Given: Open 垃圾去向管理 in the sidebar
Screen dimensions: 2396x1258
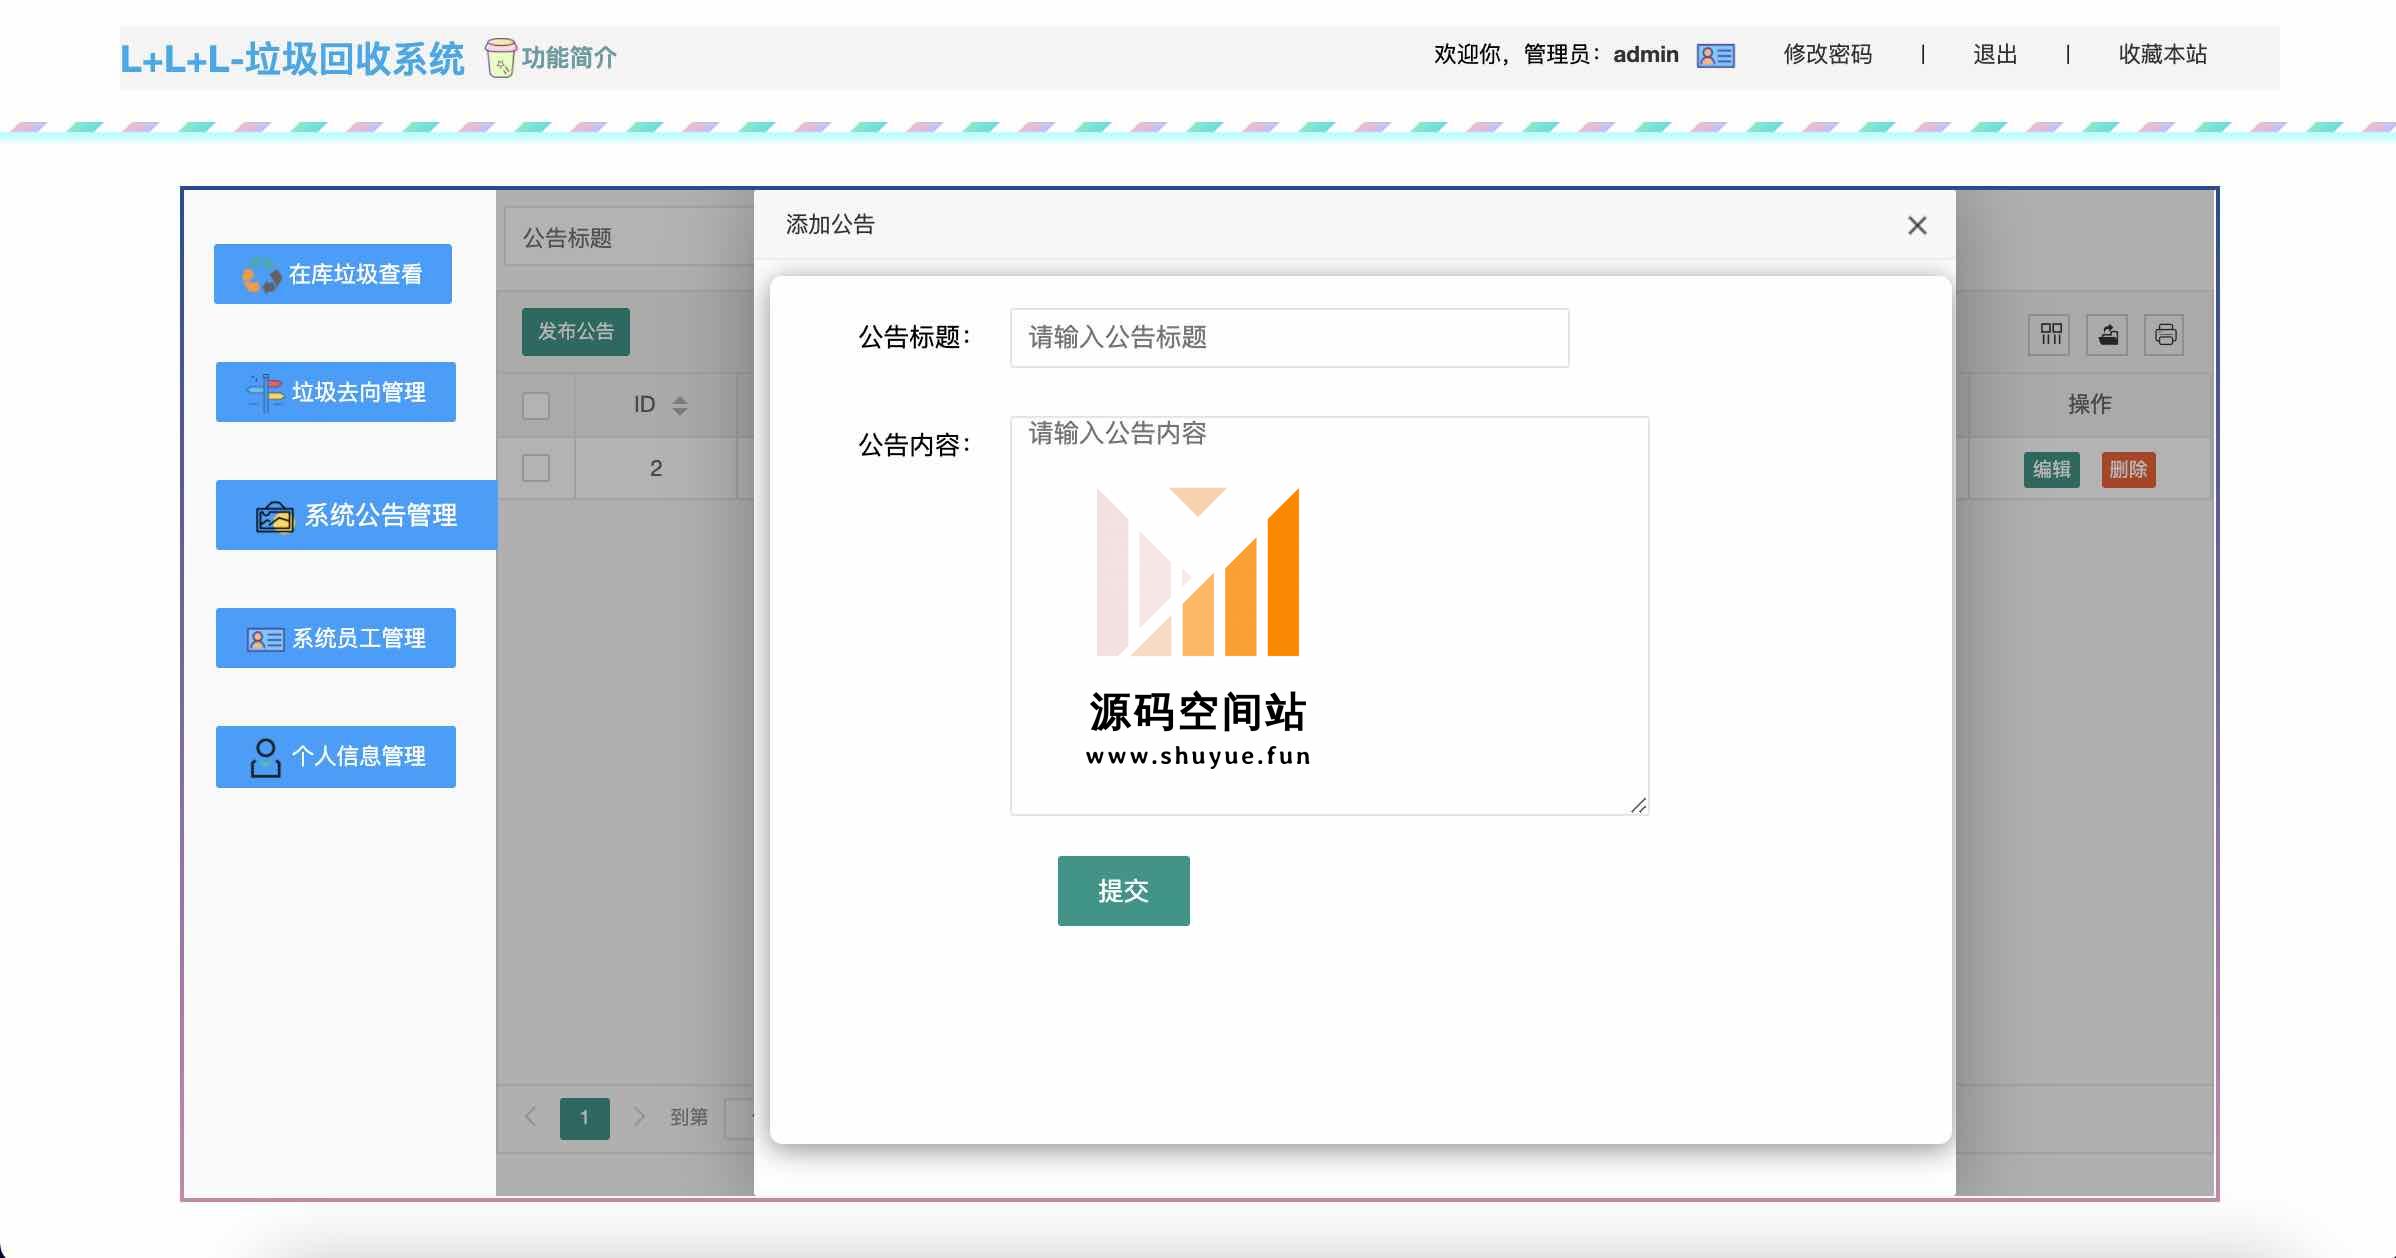Looking at the screenshot, I should coord(336,392).
